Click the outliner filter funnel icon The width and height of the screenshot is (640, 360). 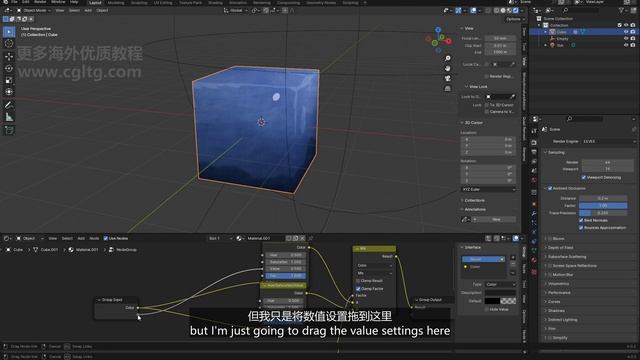point(621,10)
